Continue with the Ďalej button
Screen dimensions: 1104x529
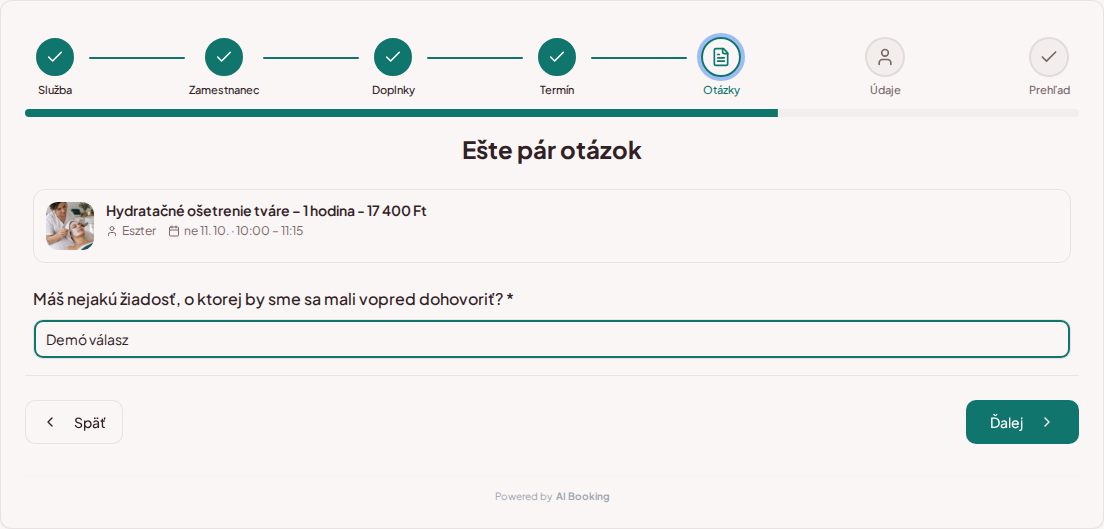coord(1022,422)
